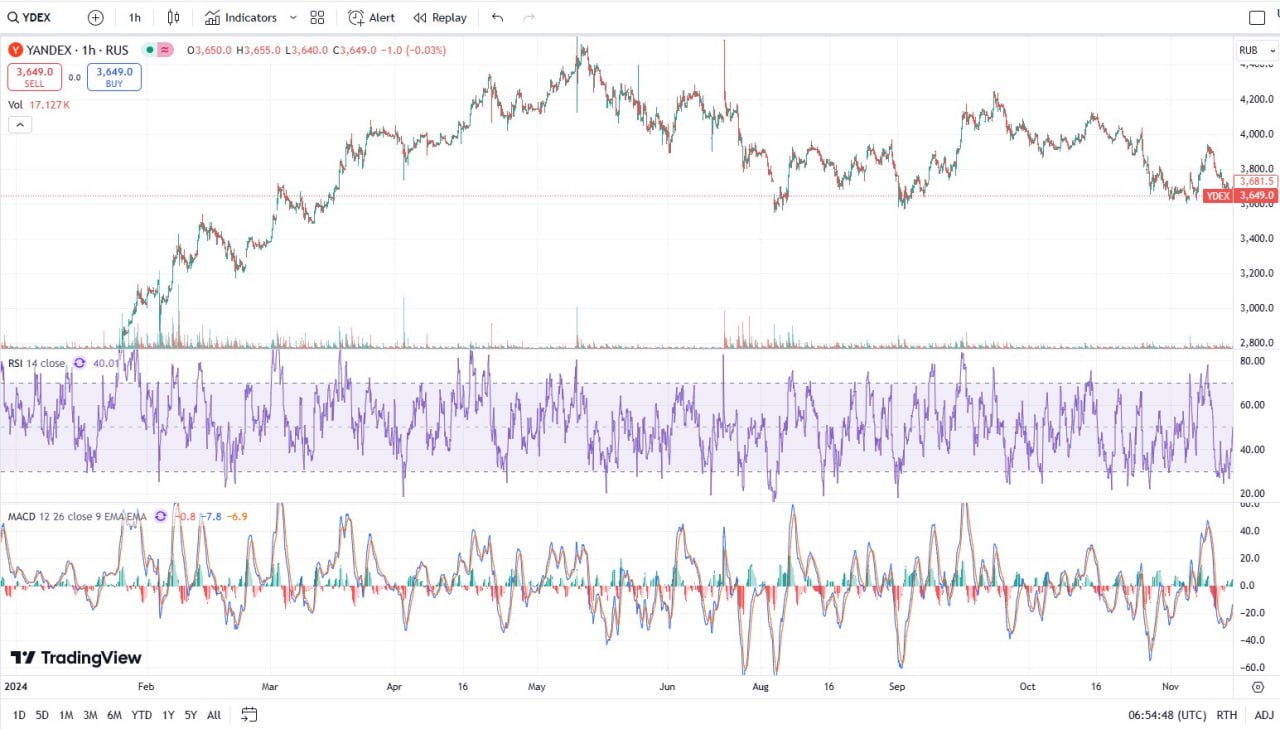
Task: Click the RSI value 40.01 in the legend
Action: (106, 363)
